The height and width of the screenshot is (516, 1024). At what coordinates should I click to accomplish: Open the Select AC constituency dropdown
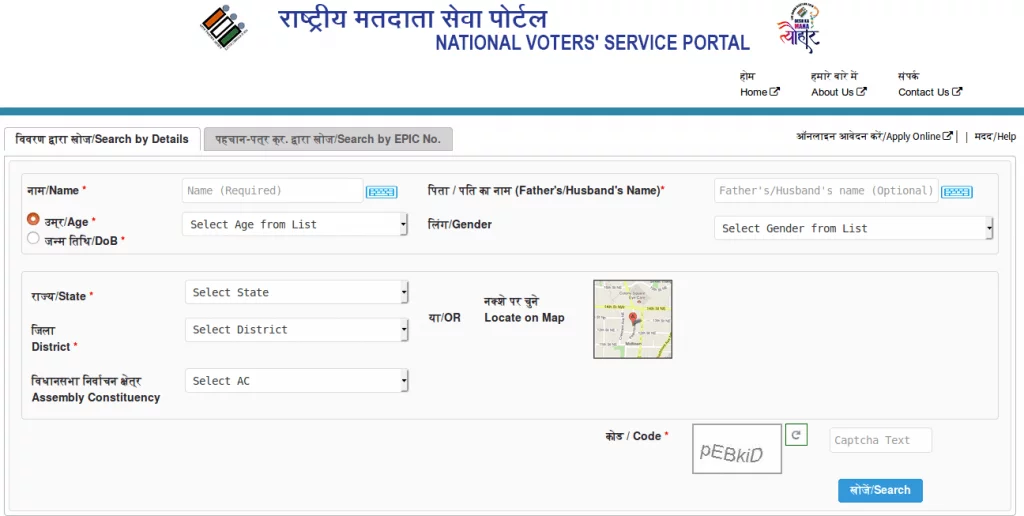pyautogui.click(x=296, y=381)
